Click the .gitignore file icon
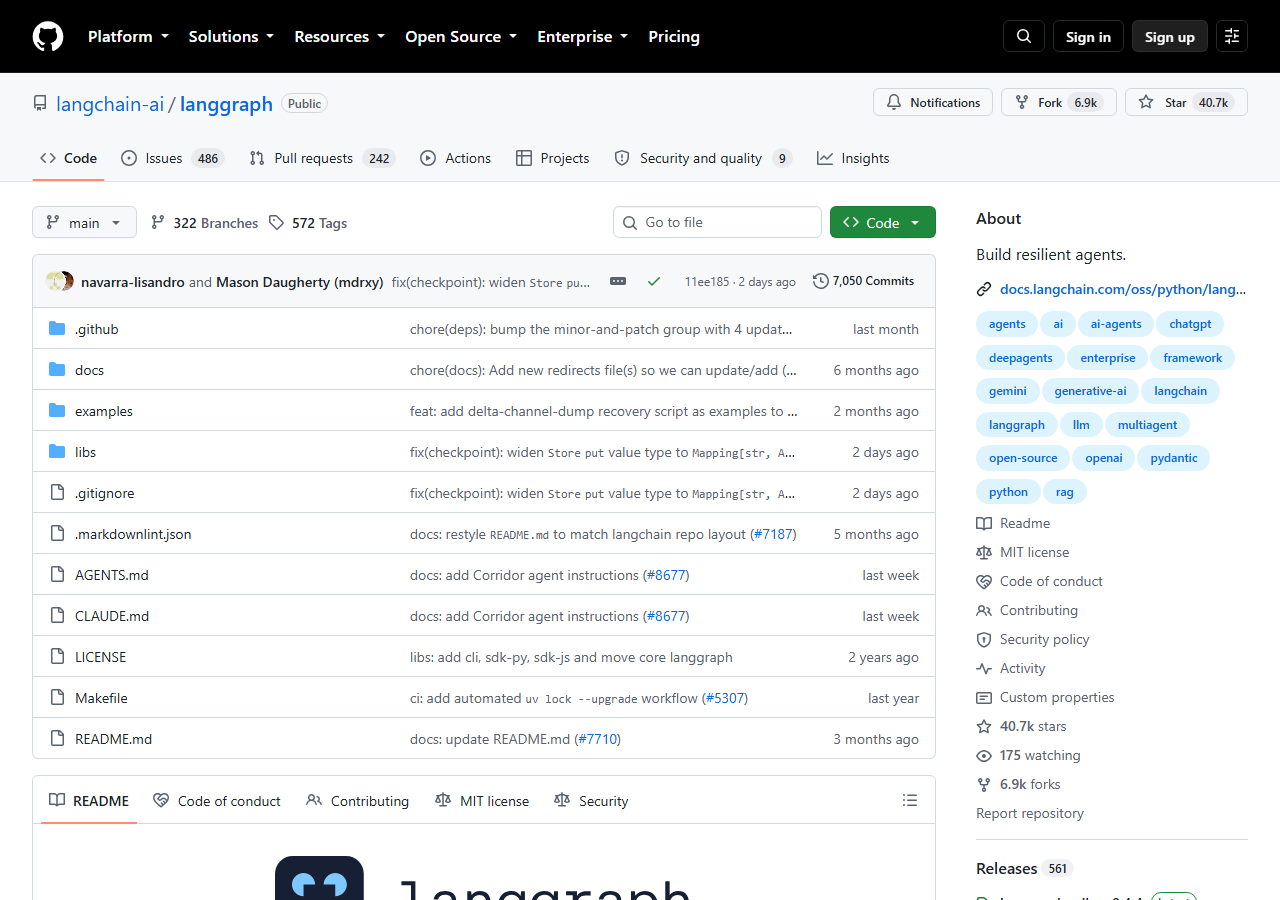Screen dimensions: 1280x900 coord(57,493)
